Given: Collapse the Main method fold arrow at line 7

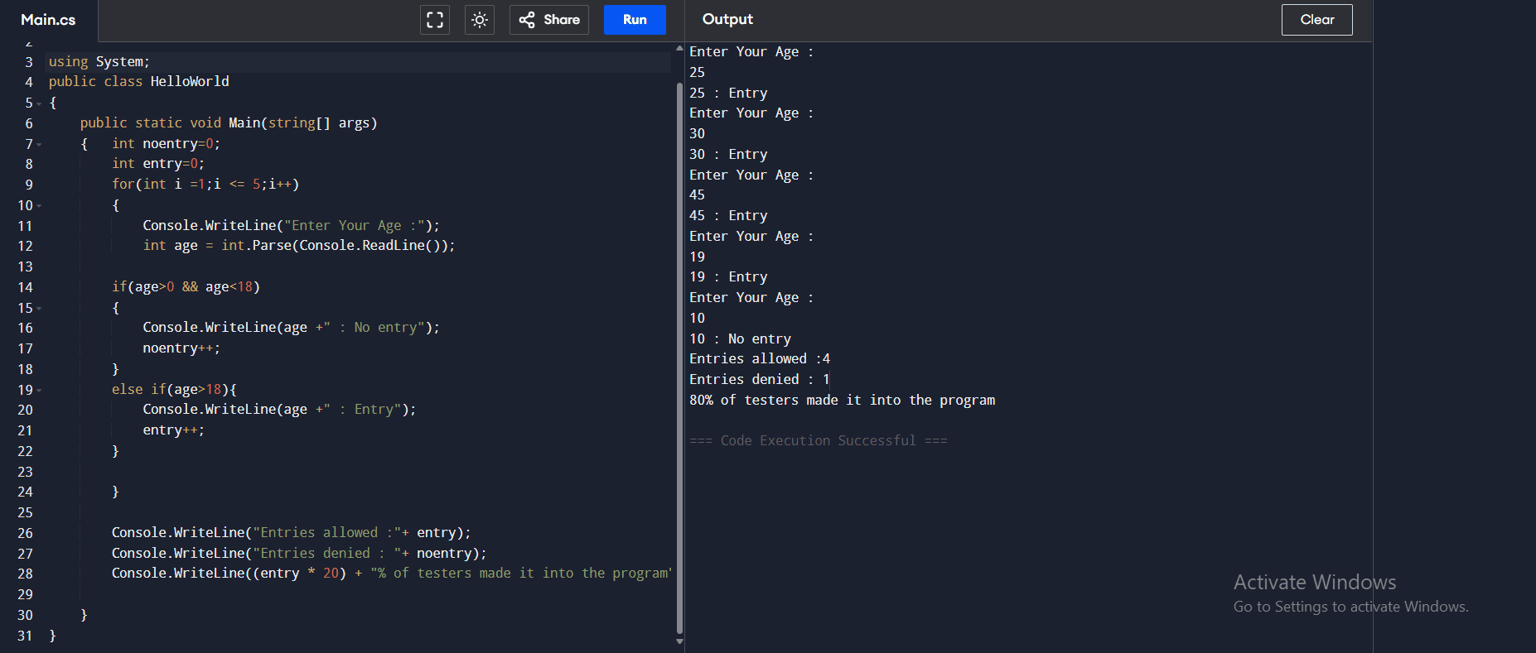Looking at the screenshot, I should [x=39, y=144].
